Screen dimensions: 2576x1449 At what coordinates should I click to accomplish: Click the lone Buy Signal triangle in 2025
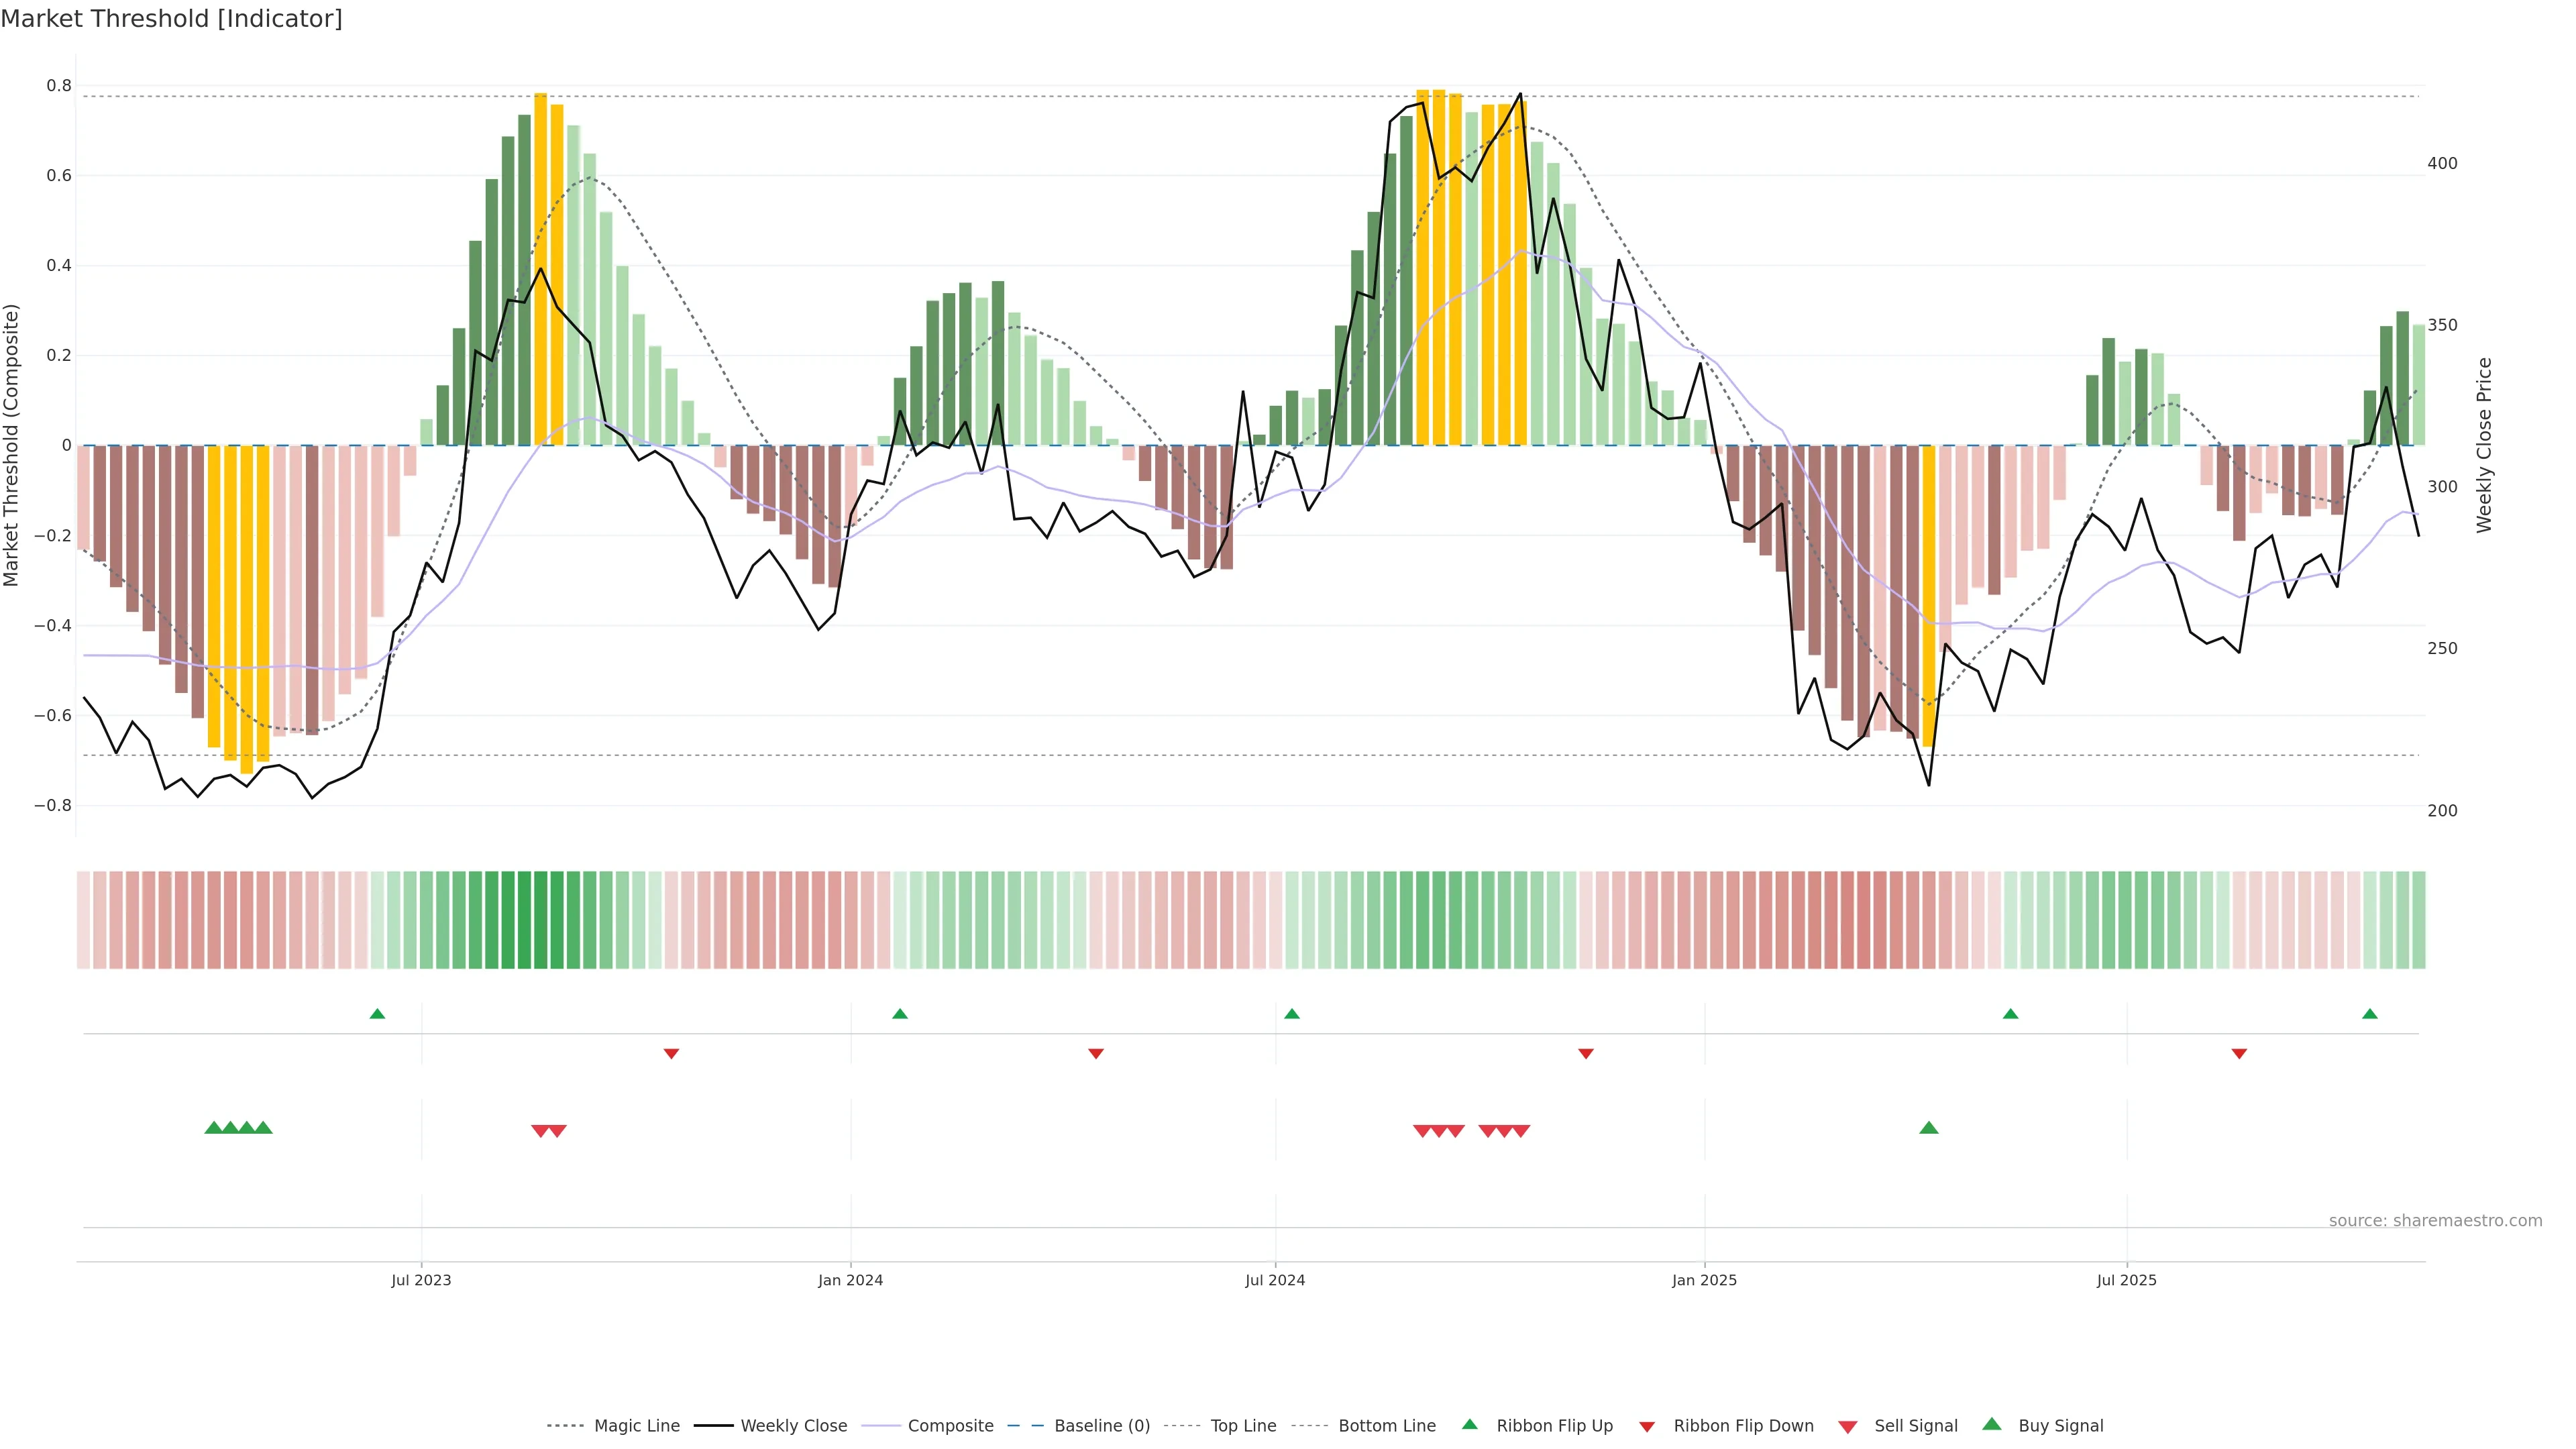[x=1929, y=1128]
